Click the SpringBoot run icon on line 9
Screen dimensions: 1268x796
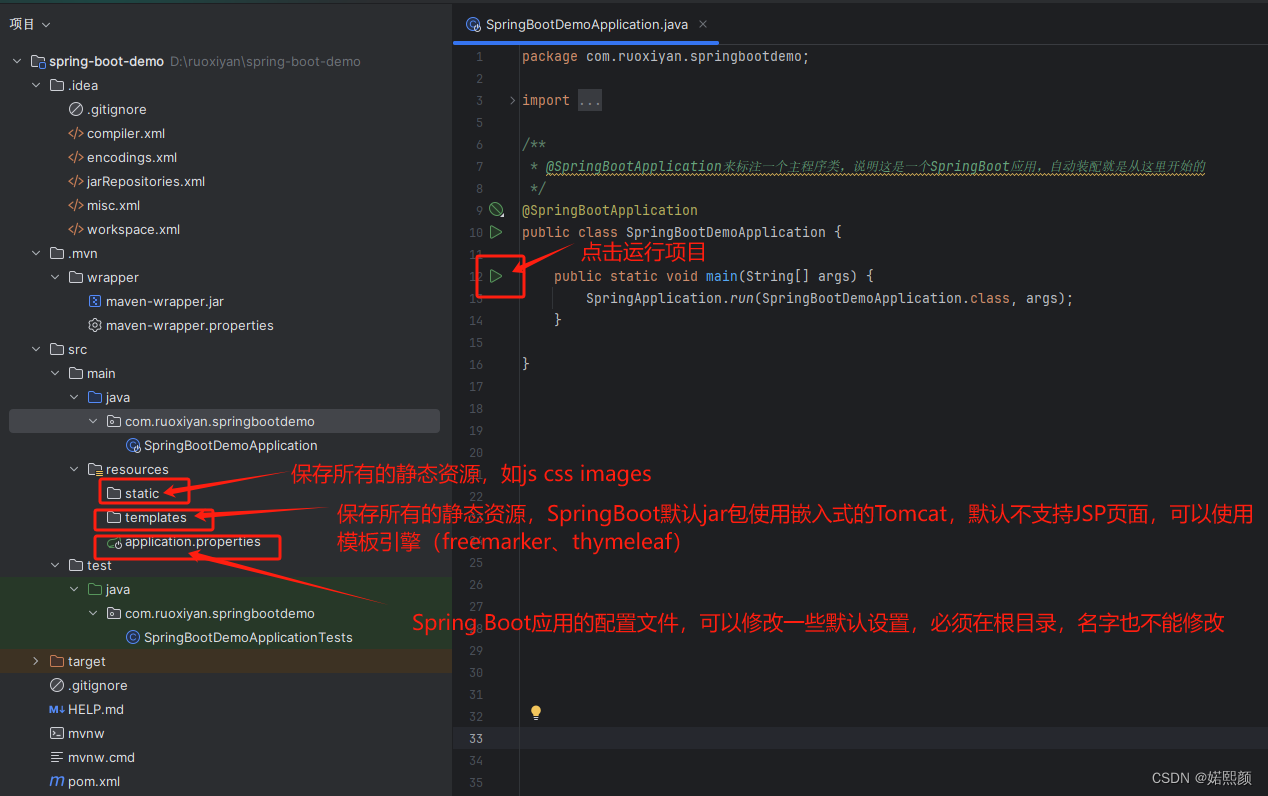coord(496,210)
